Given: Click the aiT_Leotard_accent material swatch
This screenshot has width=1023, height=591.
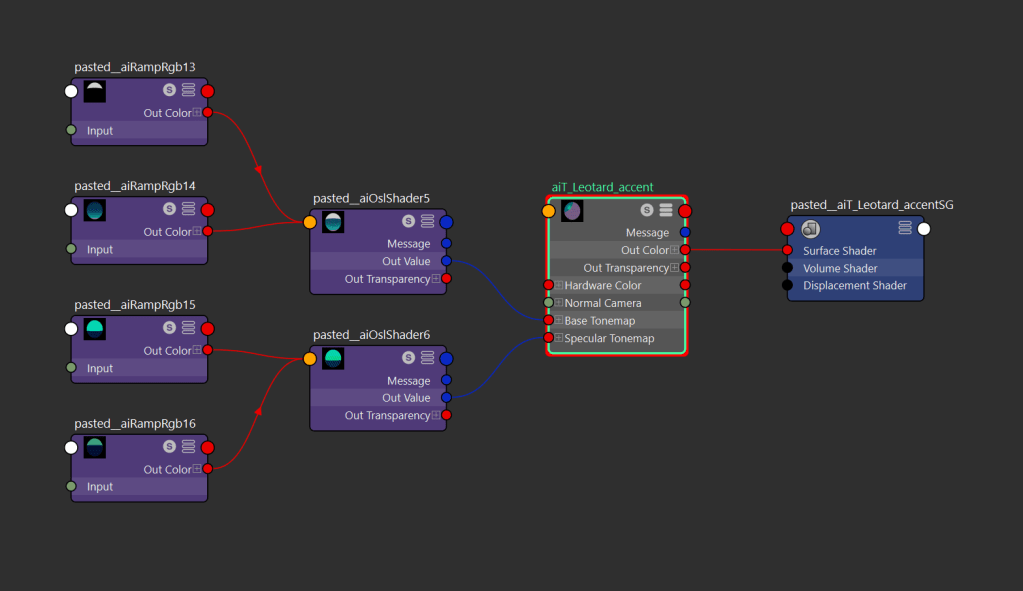Looking at the screenshot, I should (x=572, y=211).
